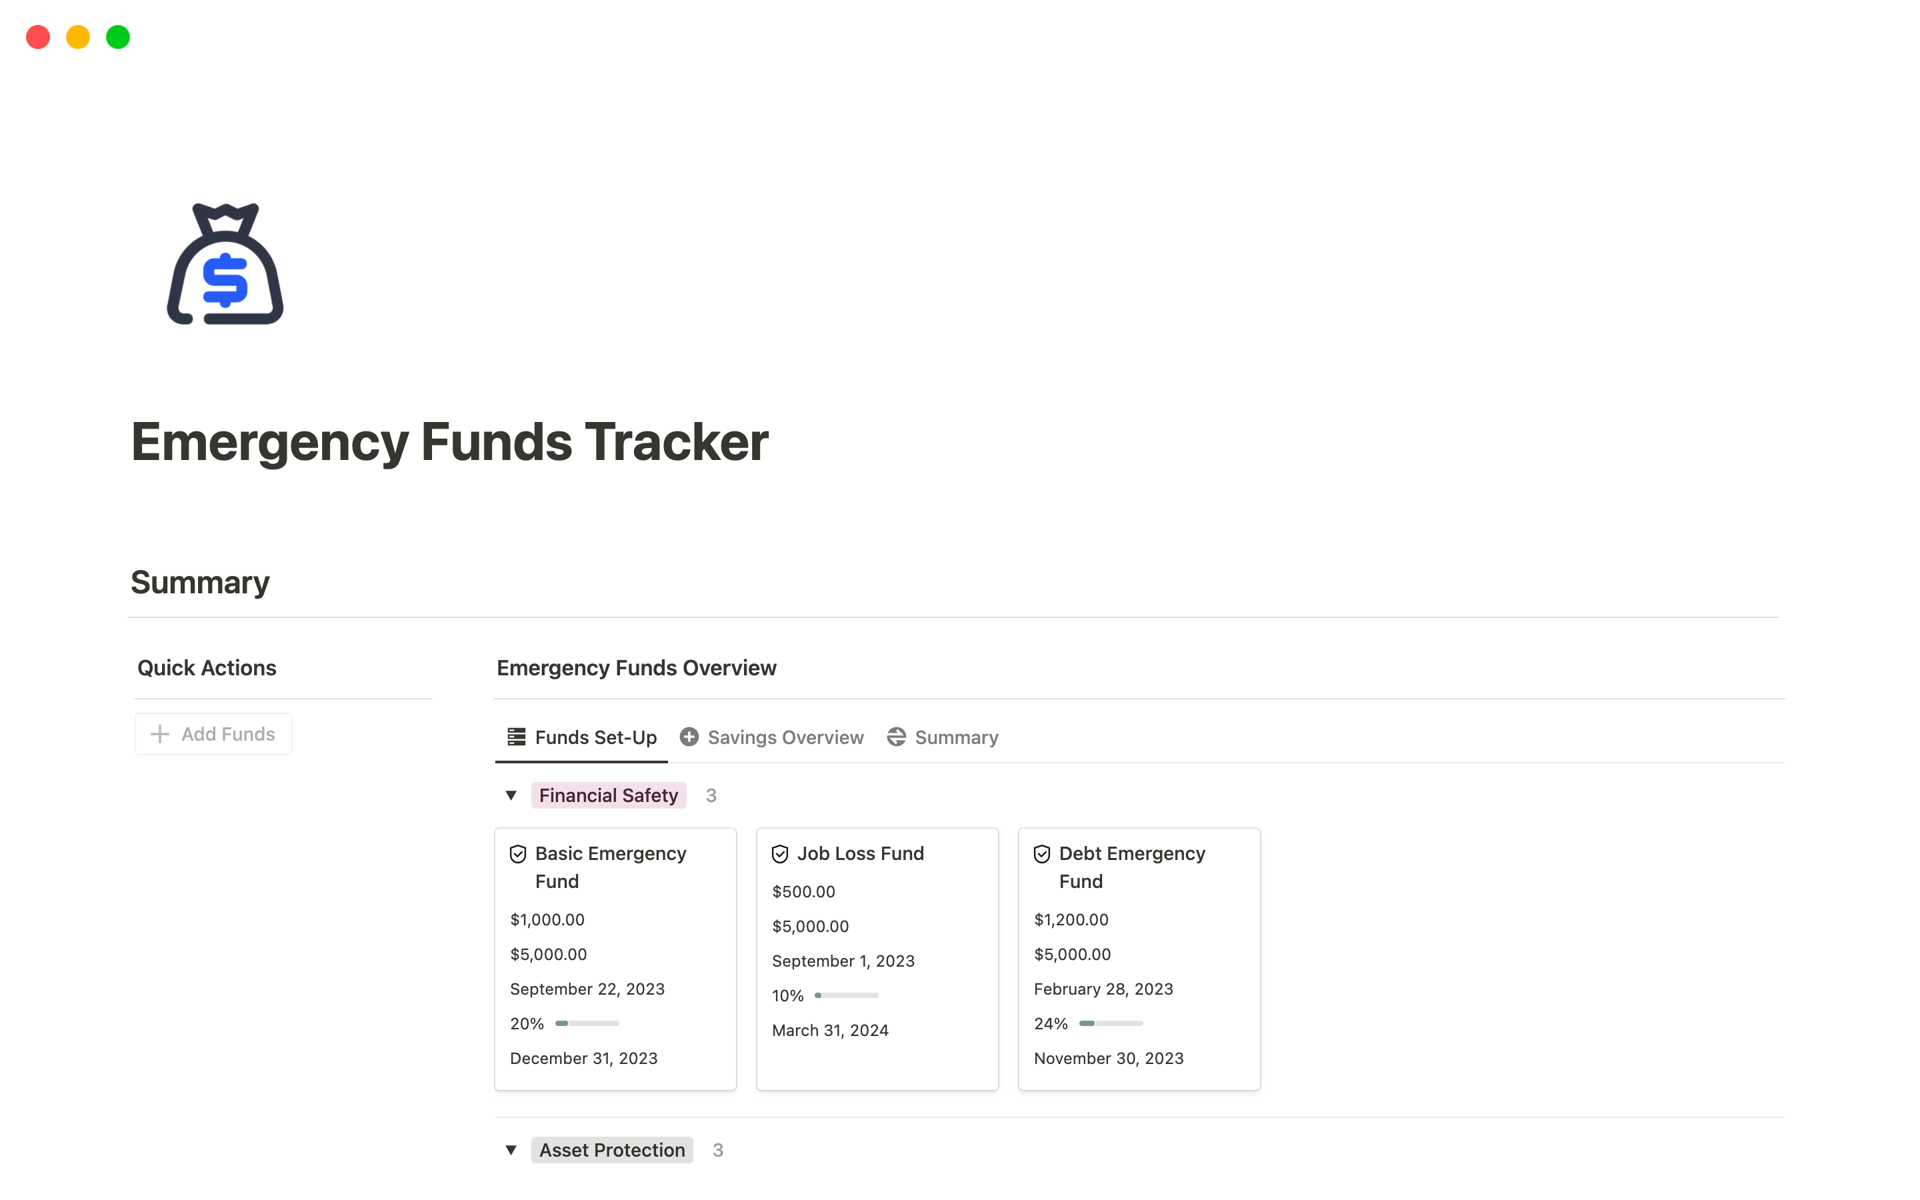Click the Job Loss Fund shield icon
1920x1200 pixels.
pos(780,854)
